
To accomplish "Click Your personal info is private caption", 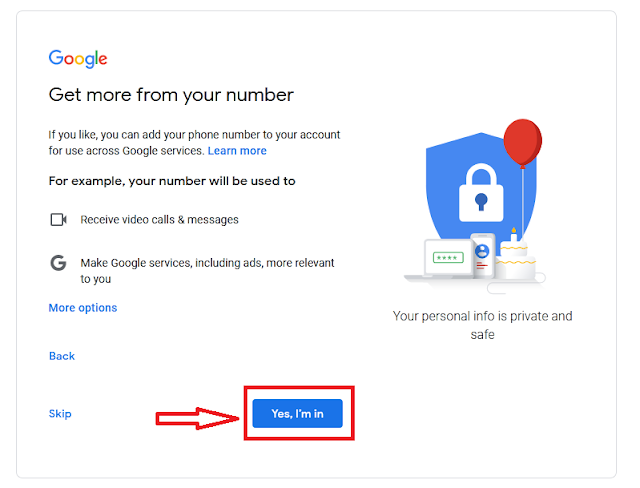I will point(482,325).
